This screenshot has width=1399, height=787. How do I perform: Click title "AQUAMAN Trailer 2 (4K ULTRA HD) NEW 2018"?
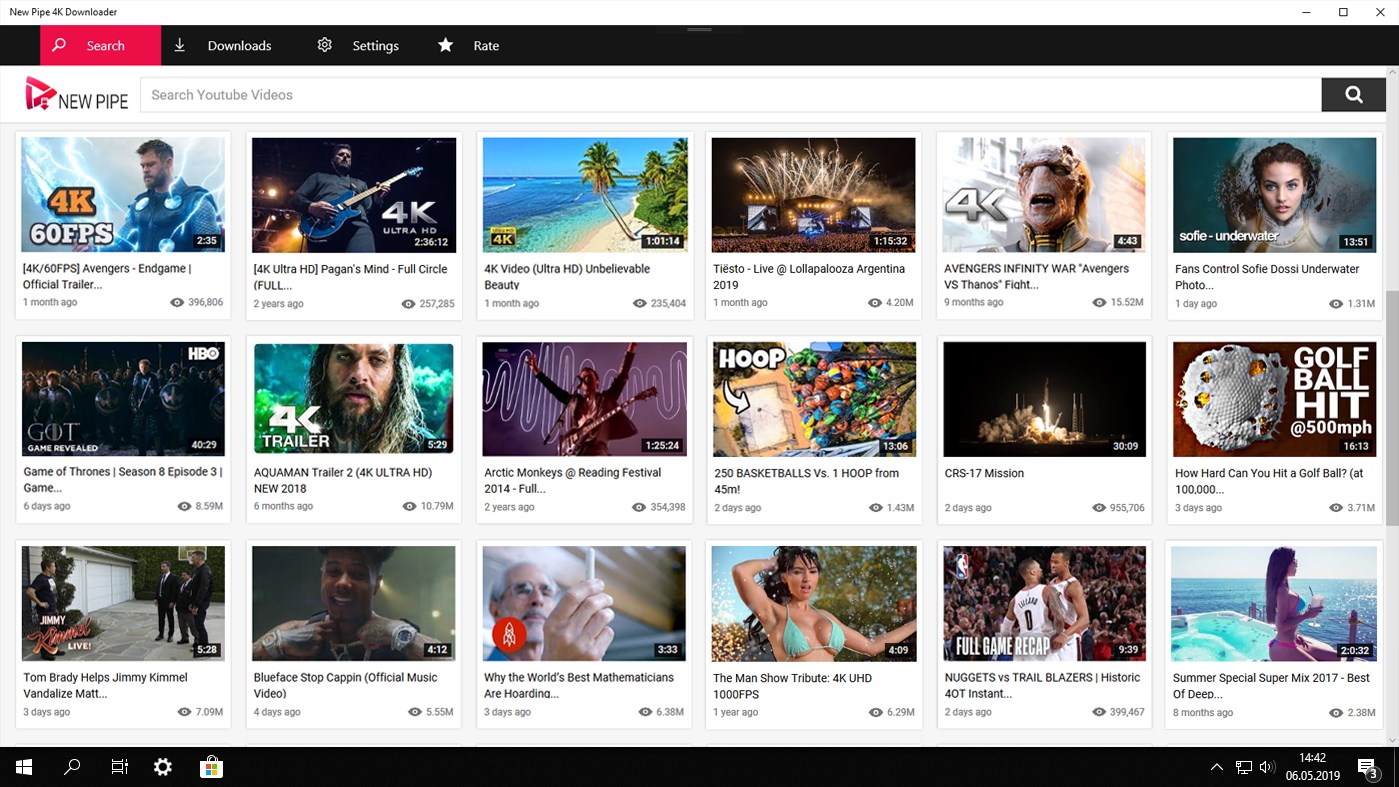[x=343, y=481]
